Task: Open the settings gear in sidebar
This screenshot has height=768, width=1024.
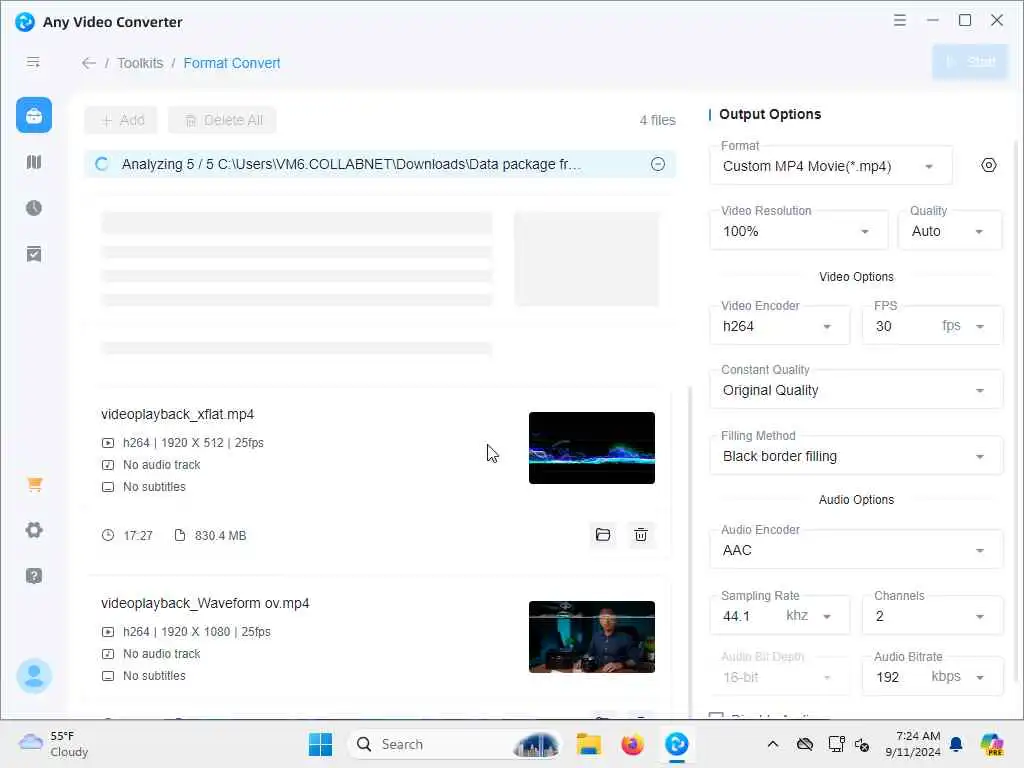Action: coord(34,530)
